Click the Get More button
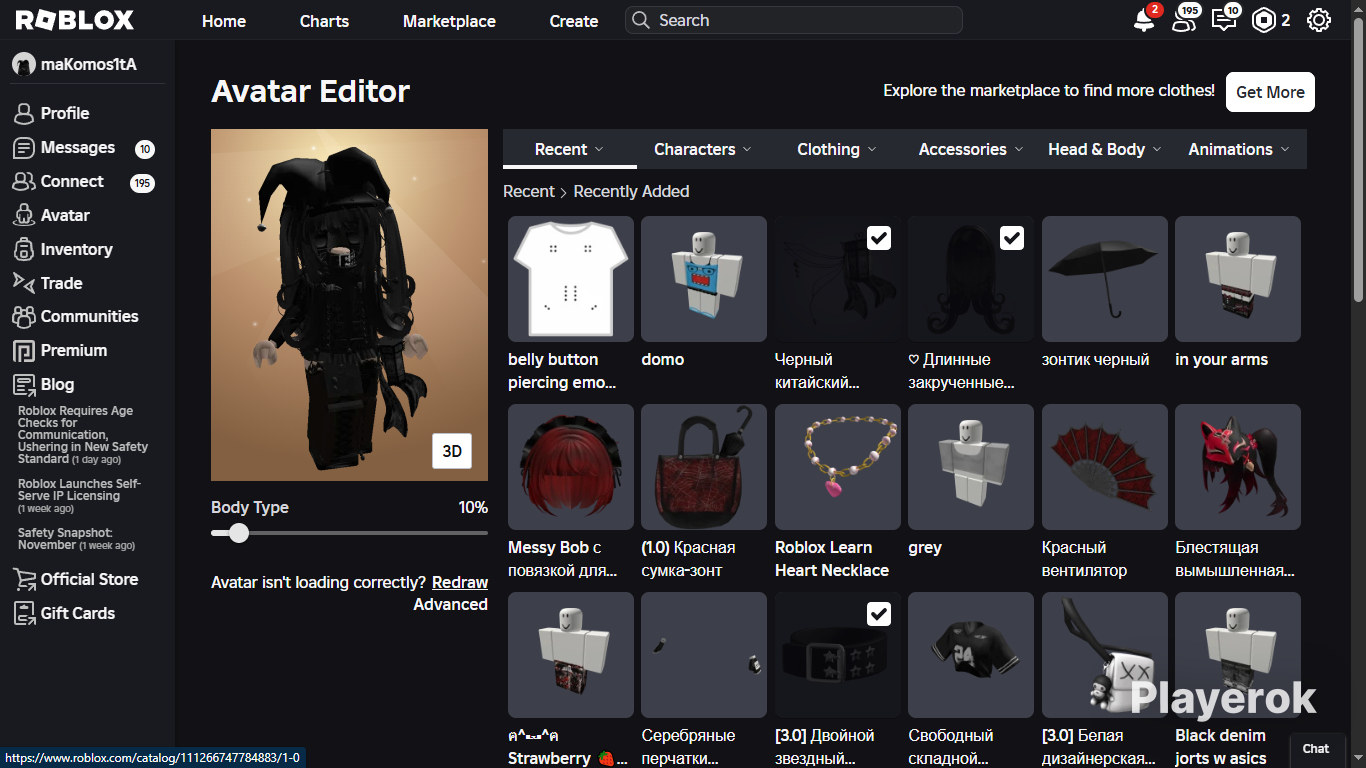This screenshot has height=768, width=1366. click(x=1270, y=92)
